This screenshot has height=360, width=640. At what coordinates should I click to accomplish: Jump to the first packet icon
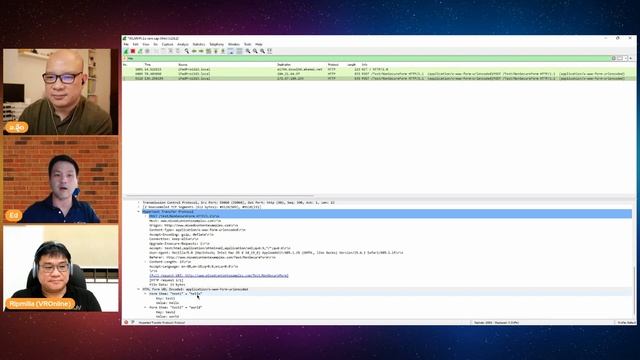[x=216, y=51]
